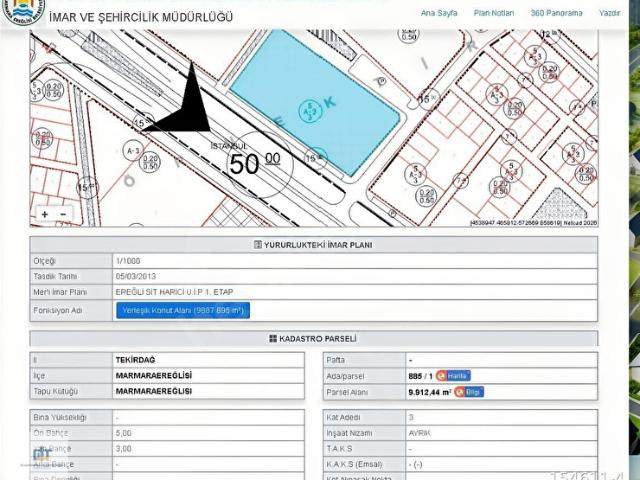Open Bilgi button next to parcel area
The height and width of the screenshot is (480, 640).
(469, 392)
